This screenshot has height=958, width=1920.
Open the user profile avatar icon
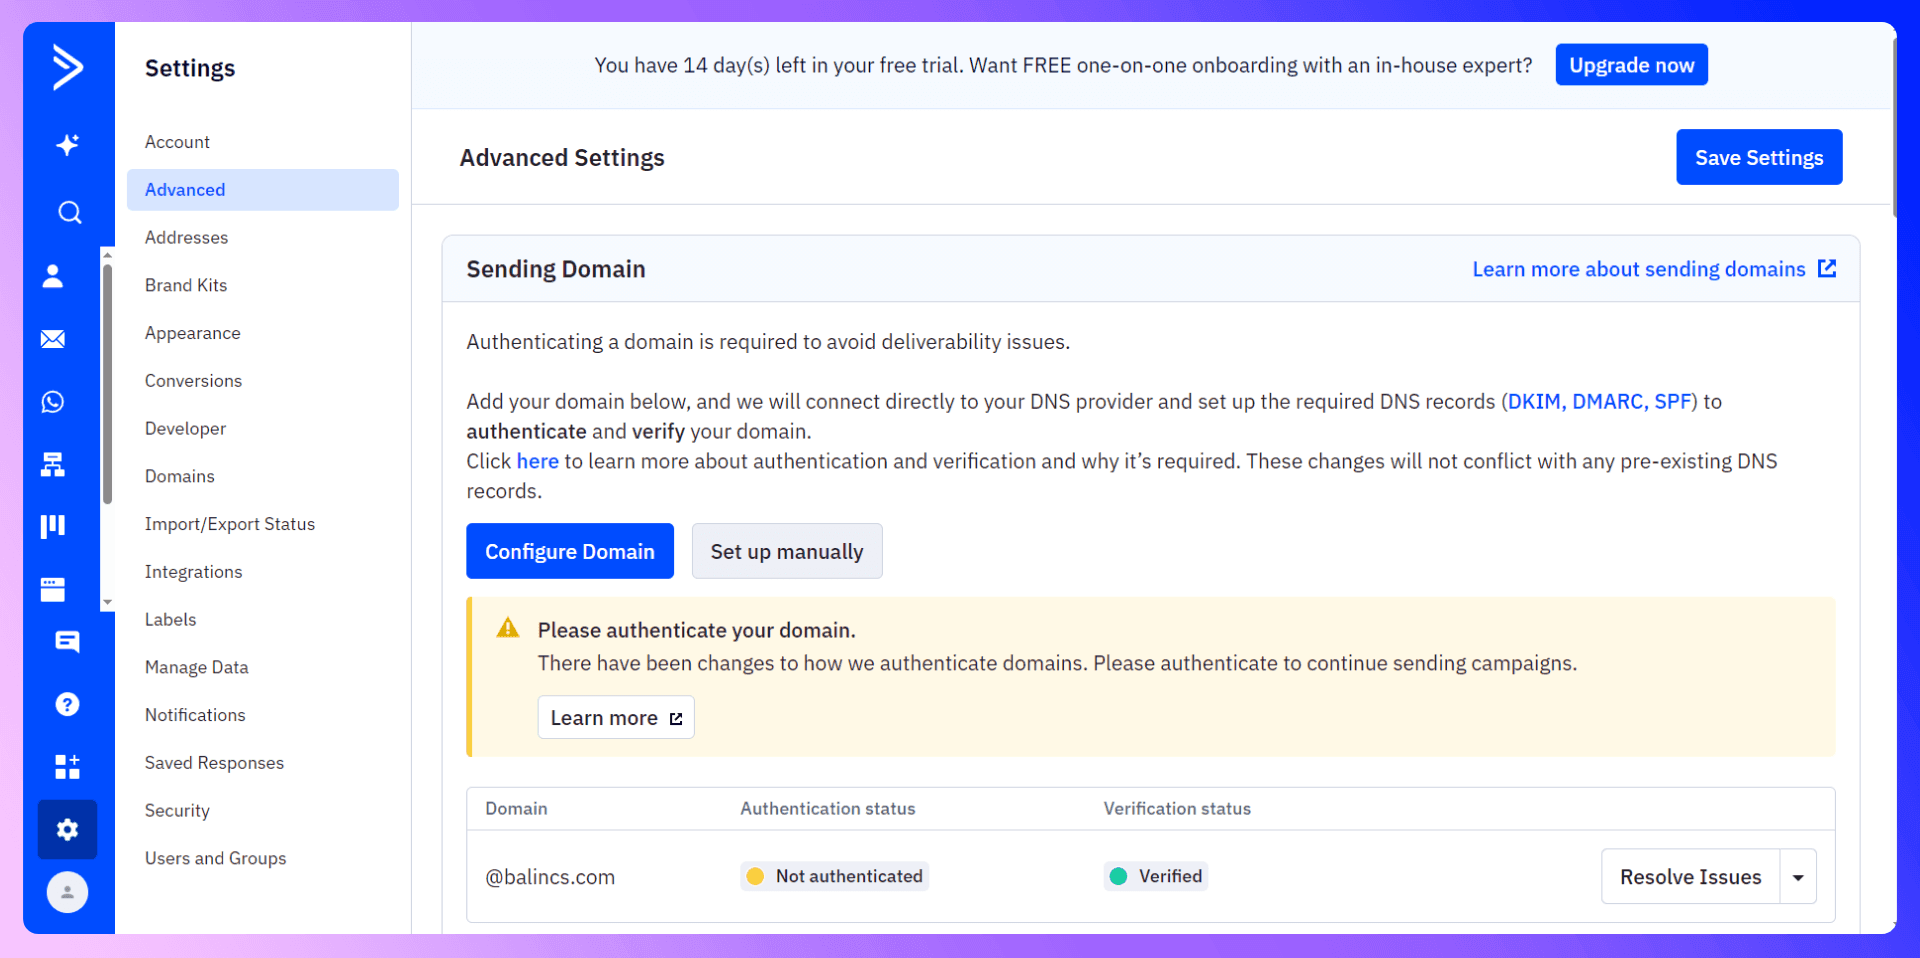pos(67,892)
